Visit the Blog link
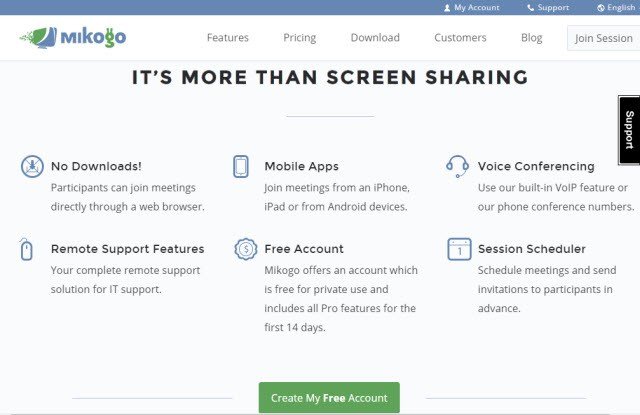640x415 pixels. (531, 38)
